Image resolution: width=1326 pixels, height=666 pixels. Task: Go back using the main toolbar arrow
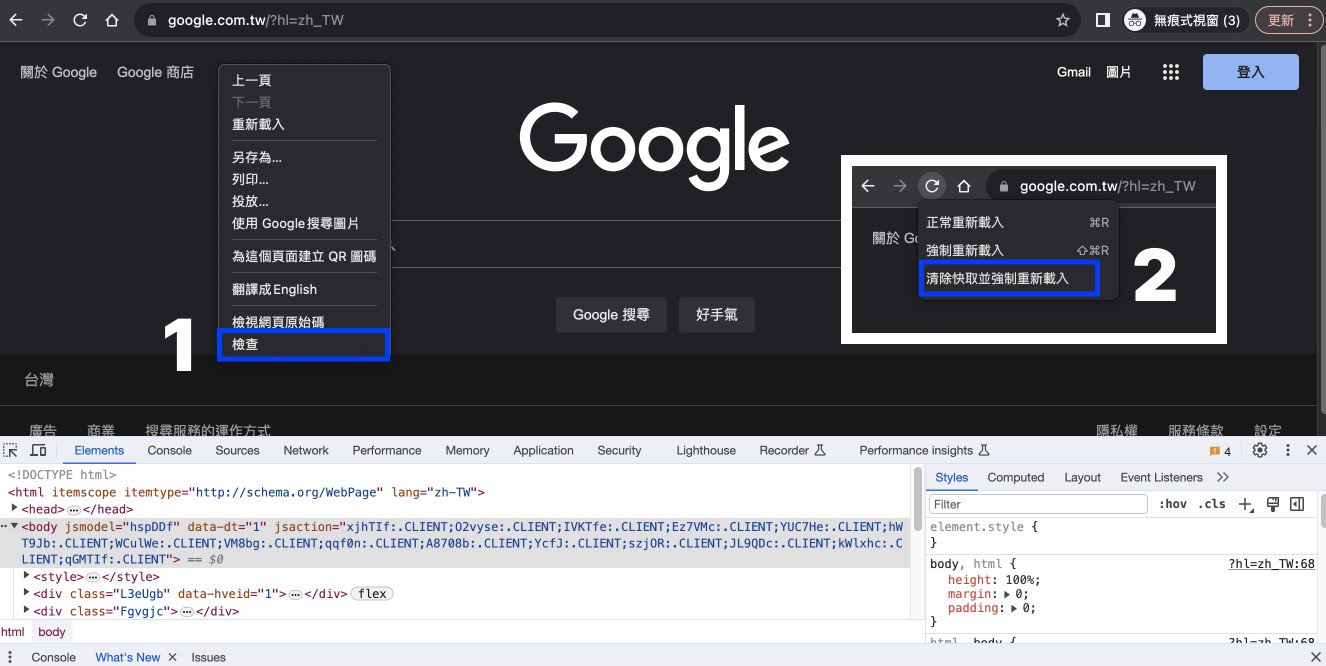pos(16,20)
